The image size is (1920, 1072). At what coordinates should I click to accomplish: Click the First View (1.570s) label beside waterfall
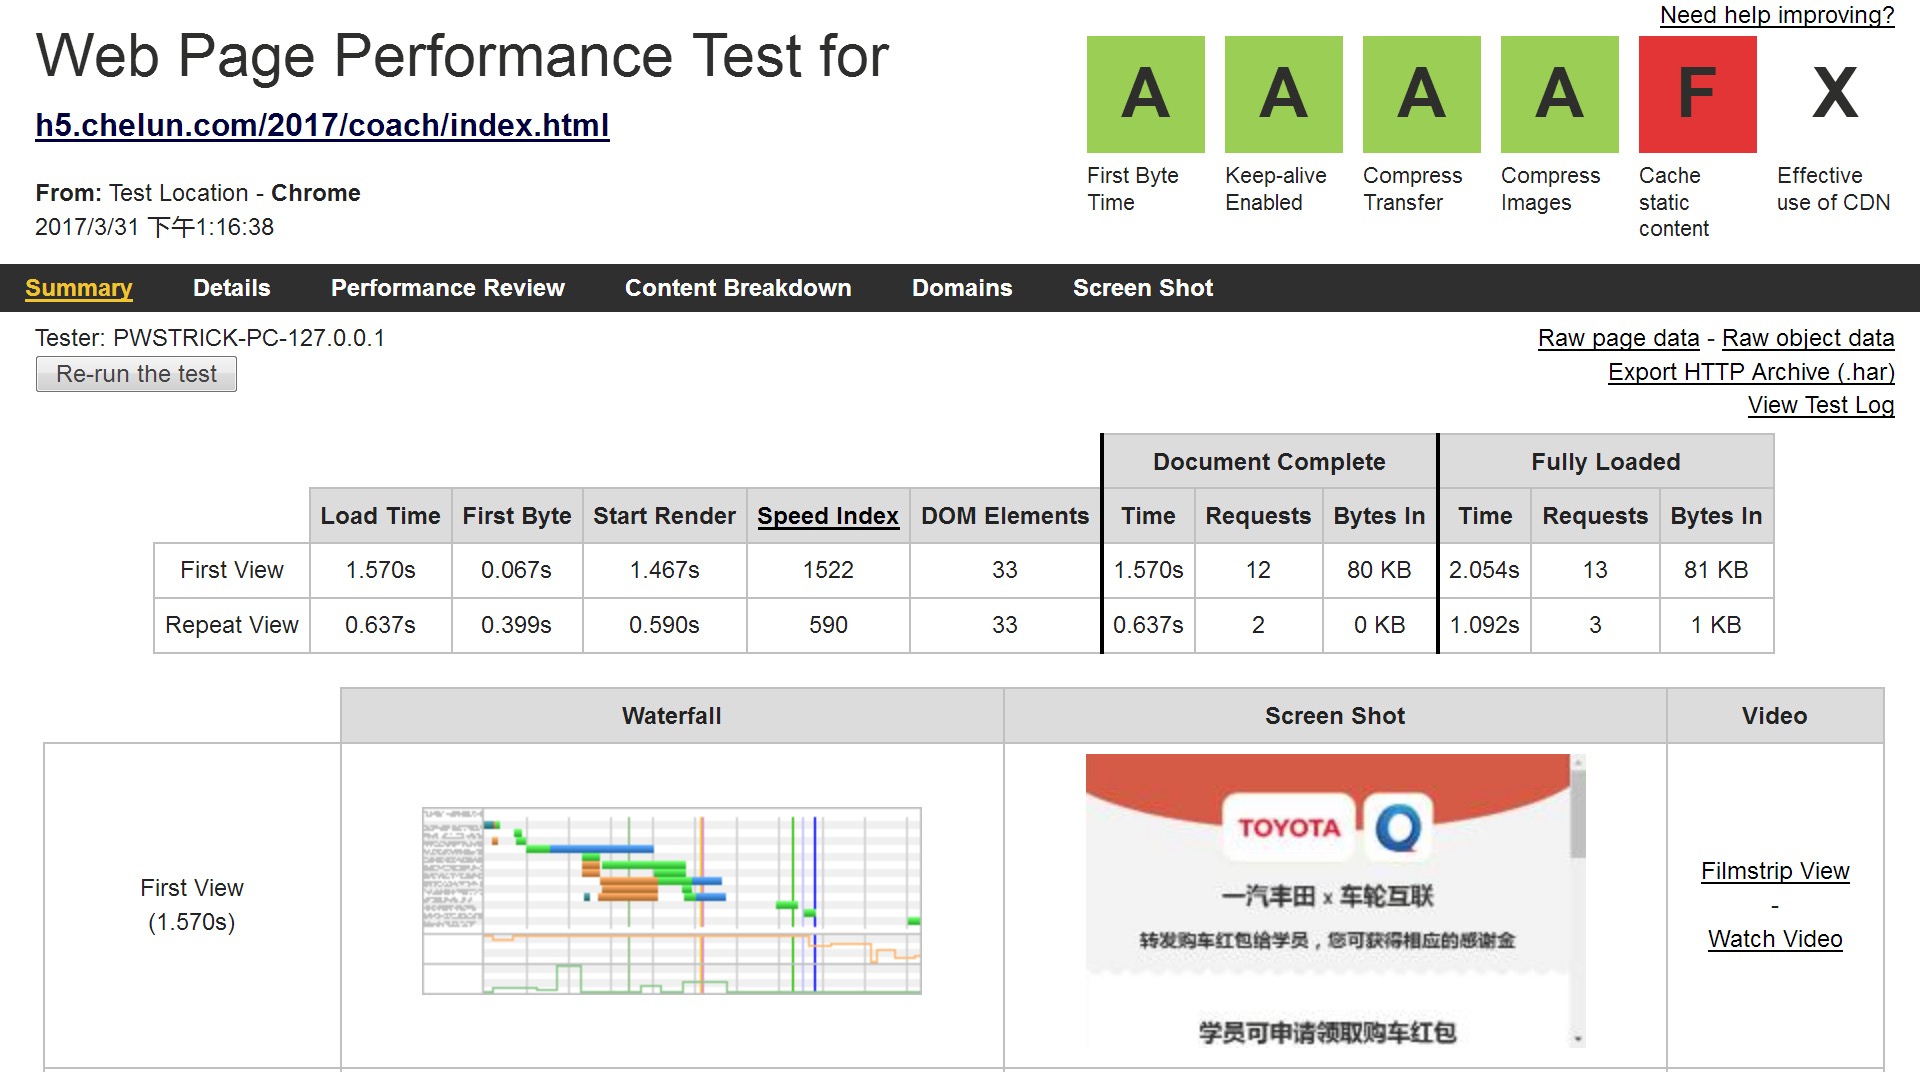192,905
